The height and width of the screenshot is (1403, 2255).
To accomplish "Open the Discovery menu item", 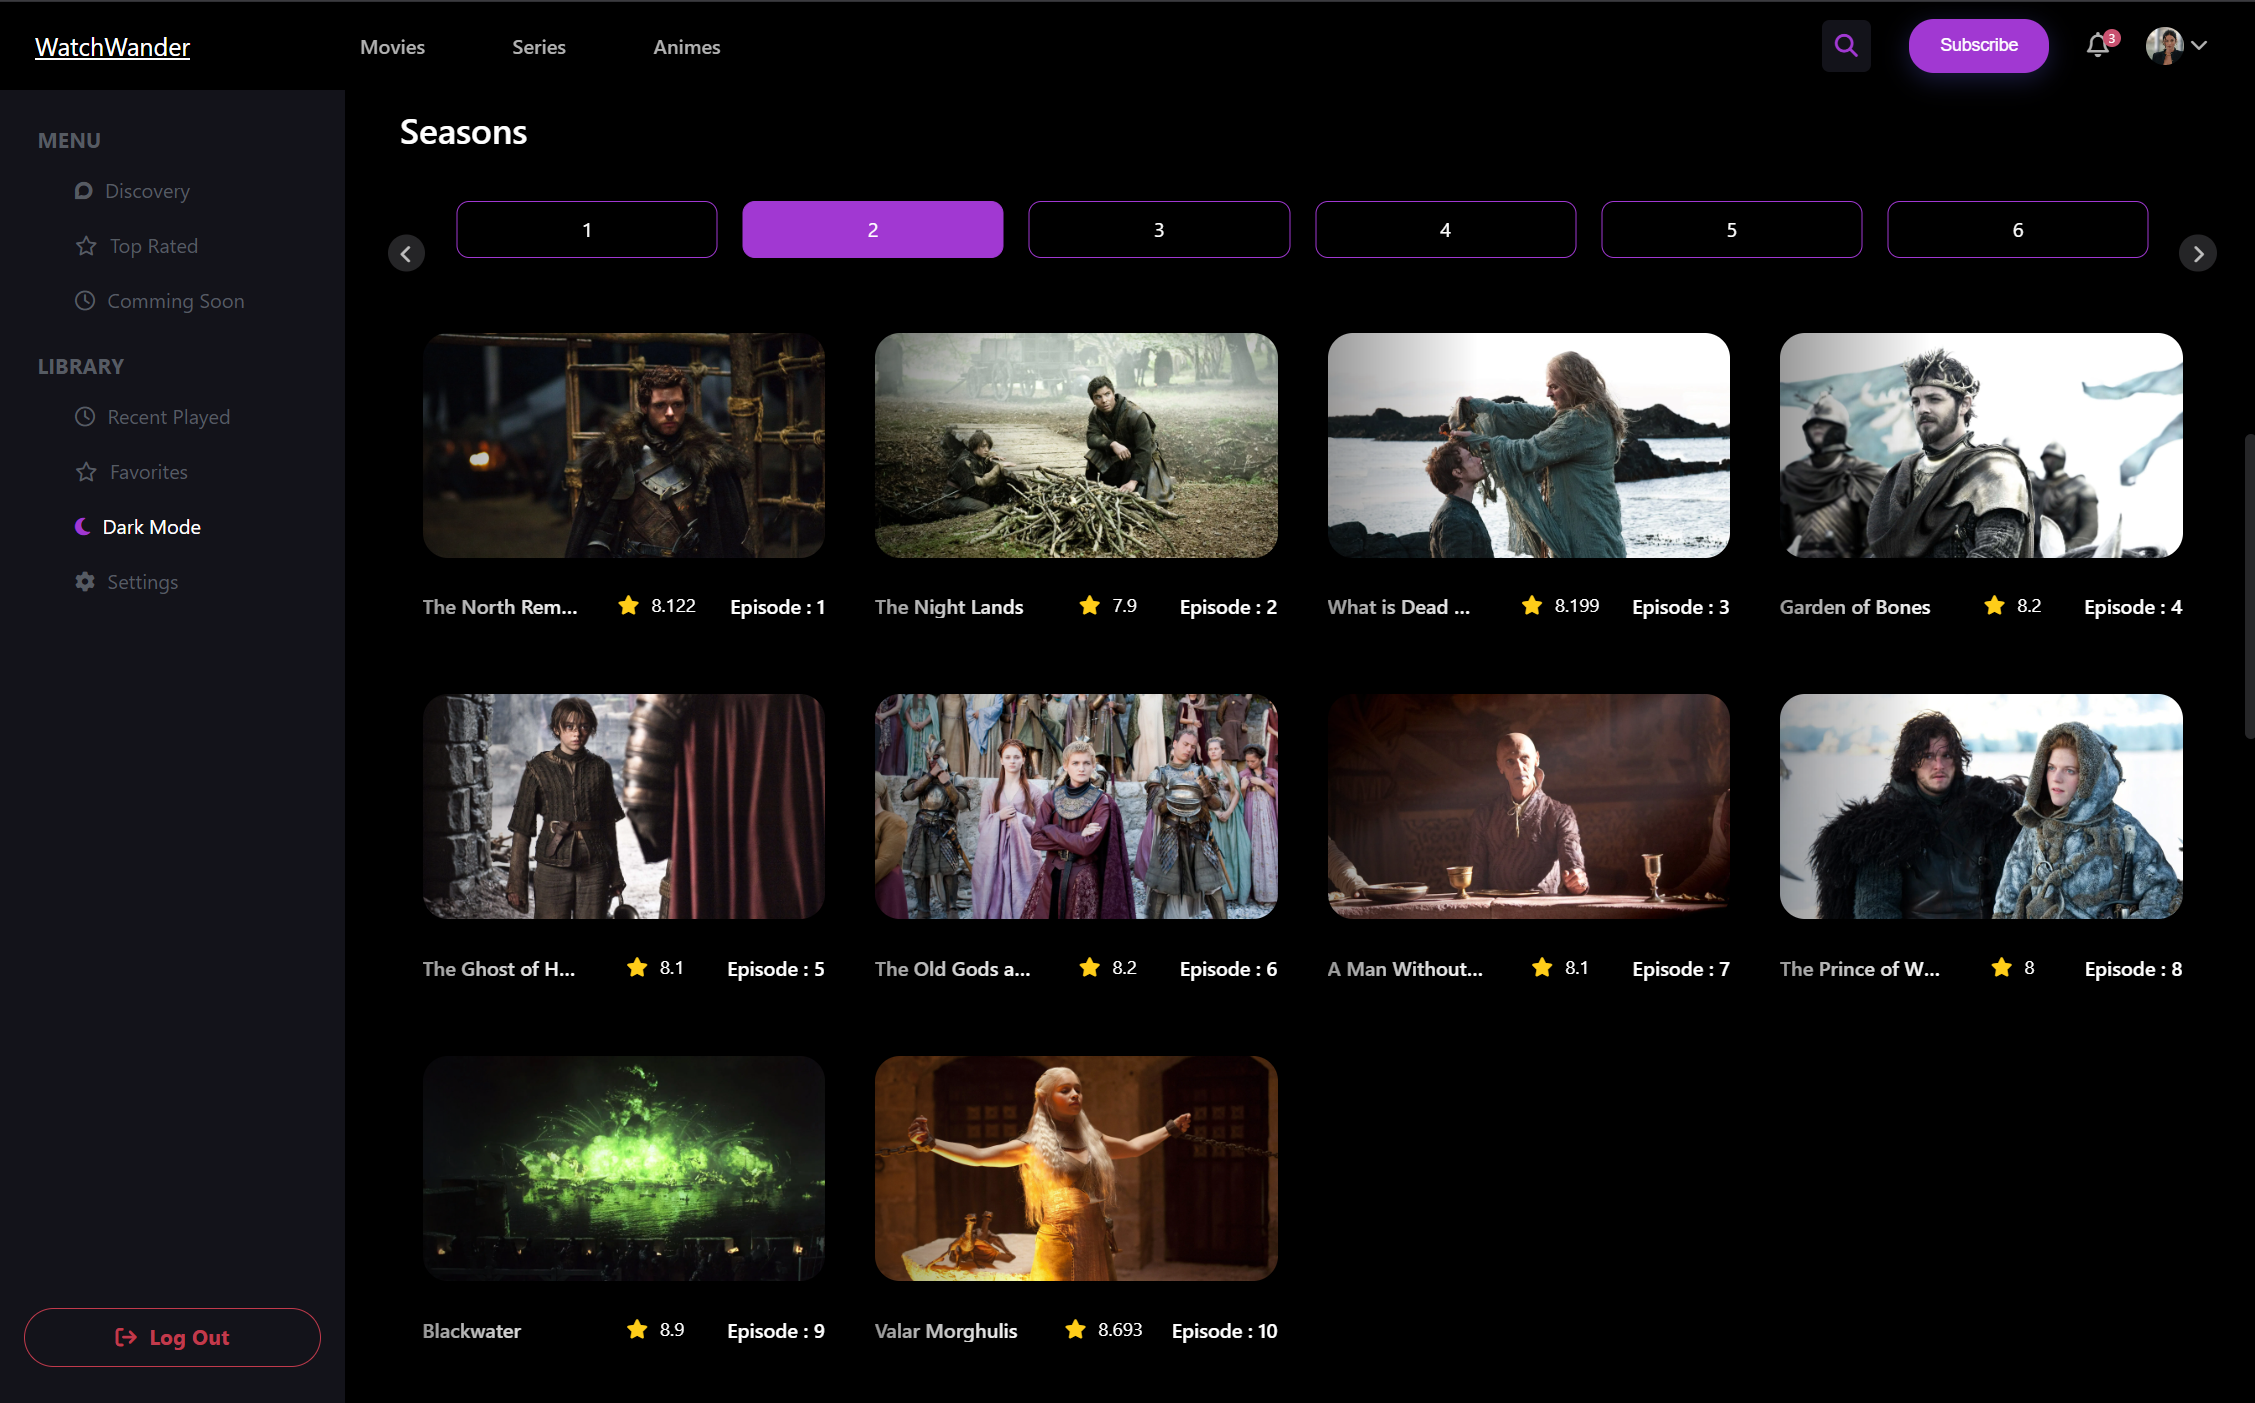I will point(147,191).
